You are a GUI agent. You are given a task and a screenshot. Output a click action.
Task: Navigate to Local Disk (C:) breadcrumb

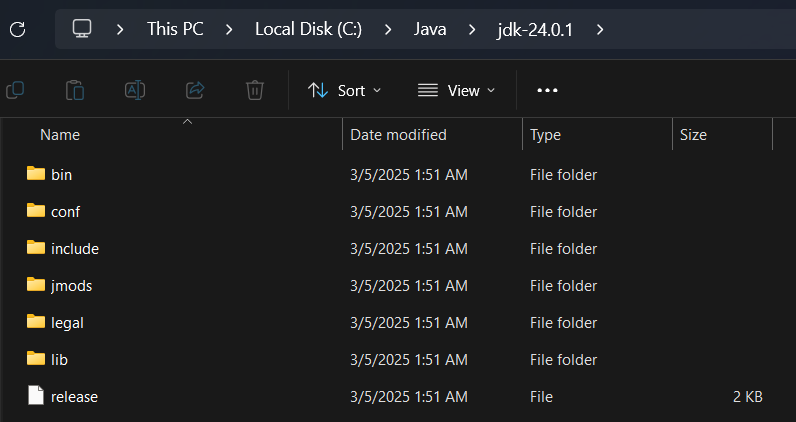tap(309, 29)
